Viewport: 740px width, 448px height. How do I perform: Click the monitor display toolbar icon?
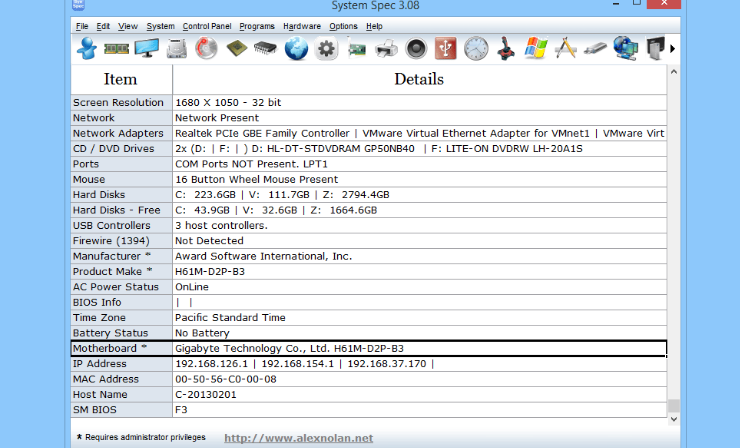[146, 48]
